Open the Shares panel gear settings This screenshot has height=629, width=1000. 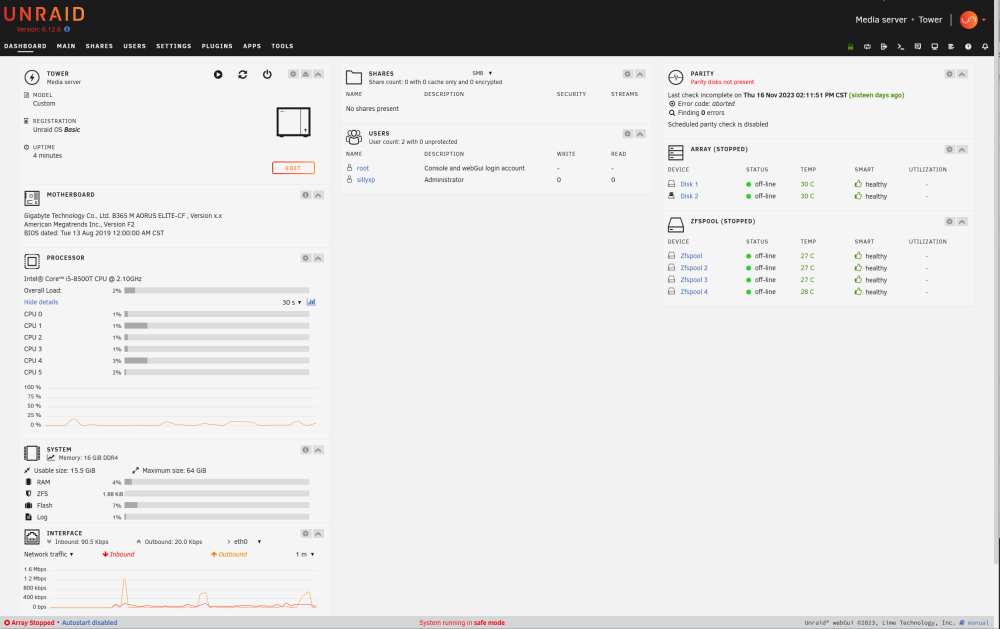point(628,74)
